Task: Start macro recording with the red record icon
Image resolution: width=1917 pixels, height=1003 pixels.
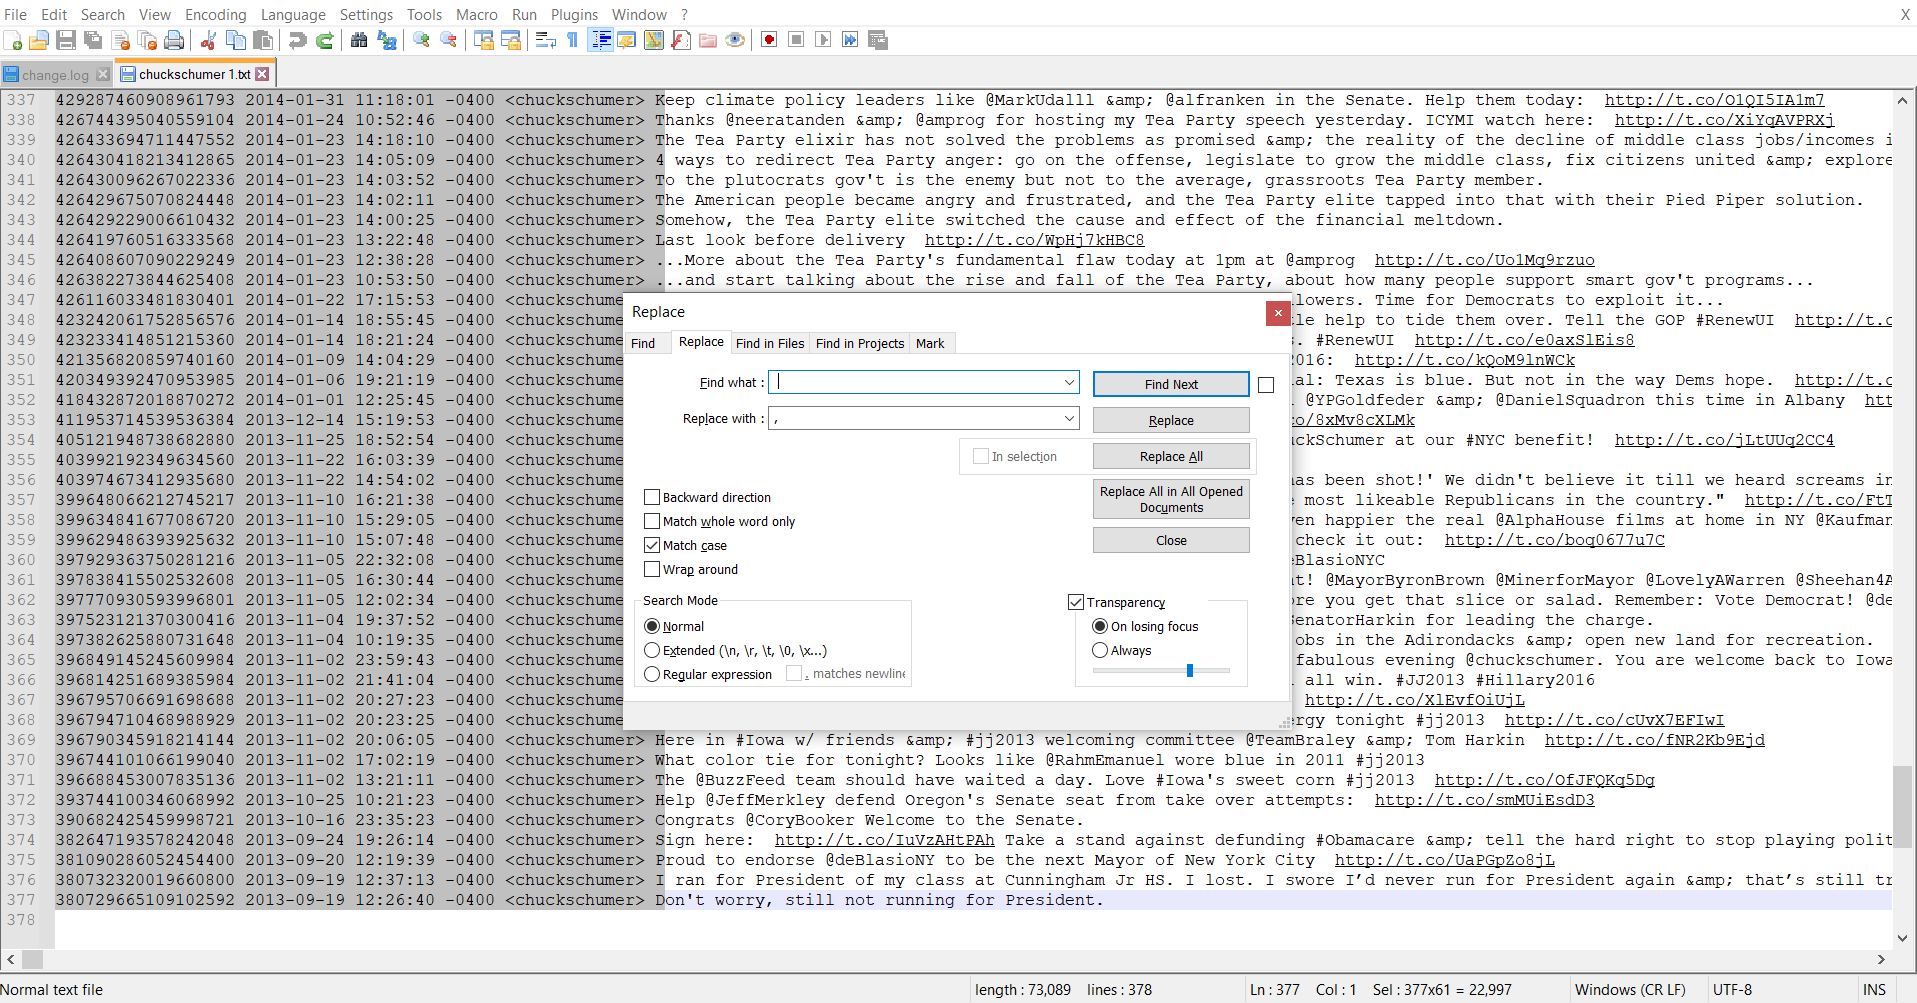Action: pos(769,40)
